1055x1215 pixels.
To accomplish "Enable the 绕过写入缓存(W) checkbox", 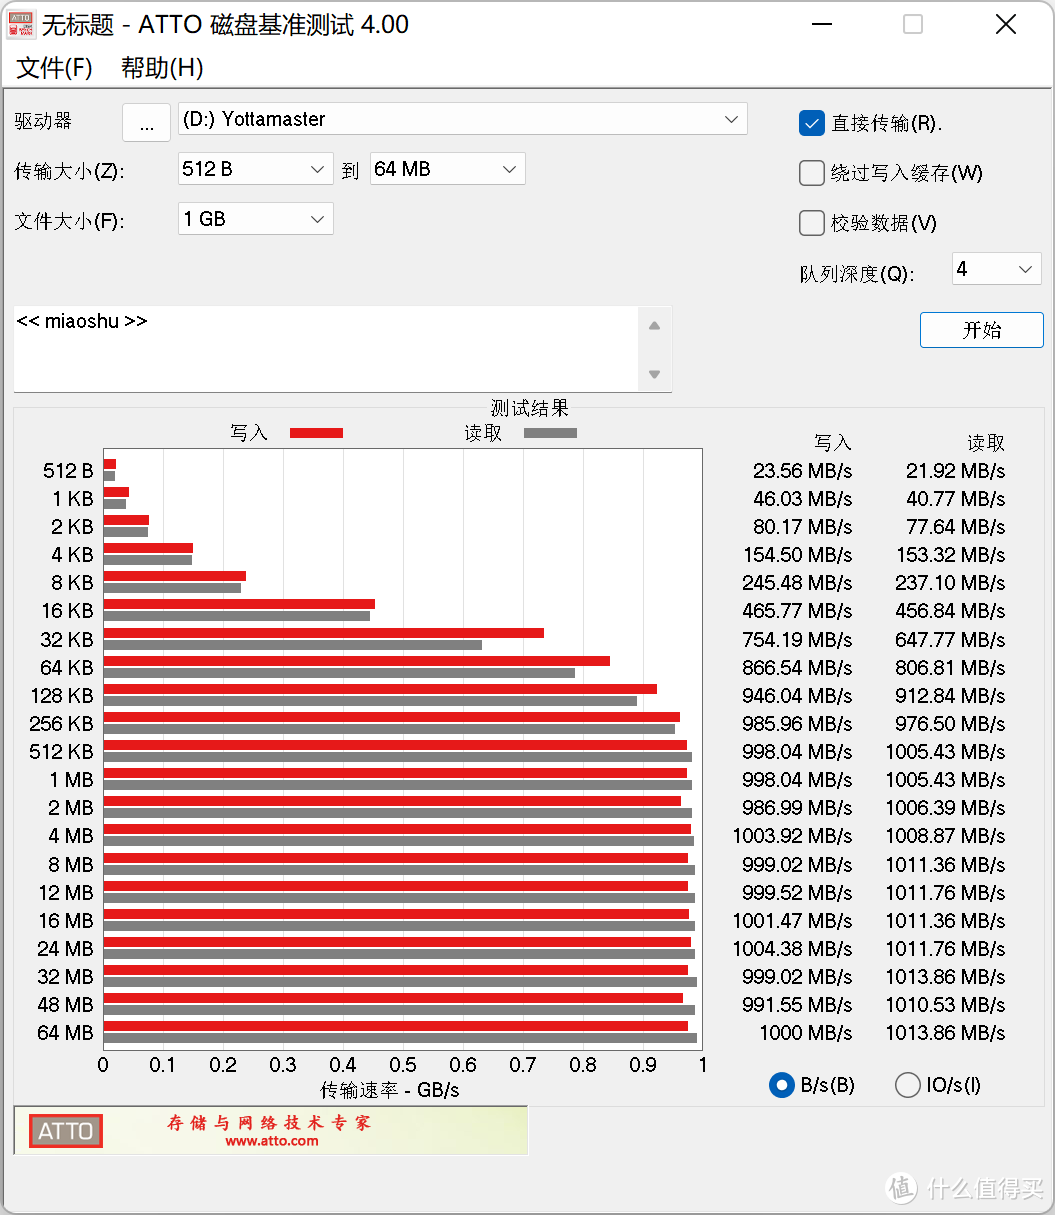I will point(812,173).
